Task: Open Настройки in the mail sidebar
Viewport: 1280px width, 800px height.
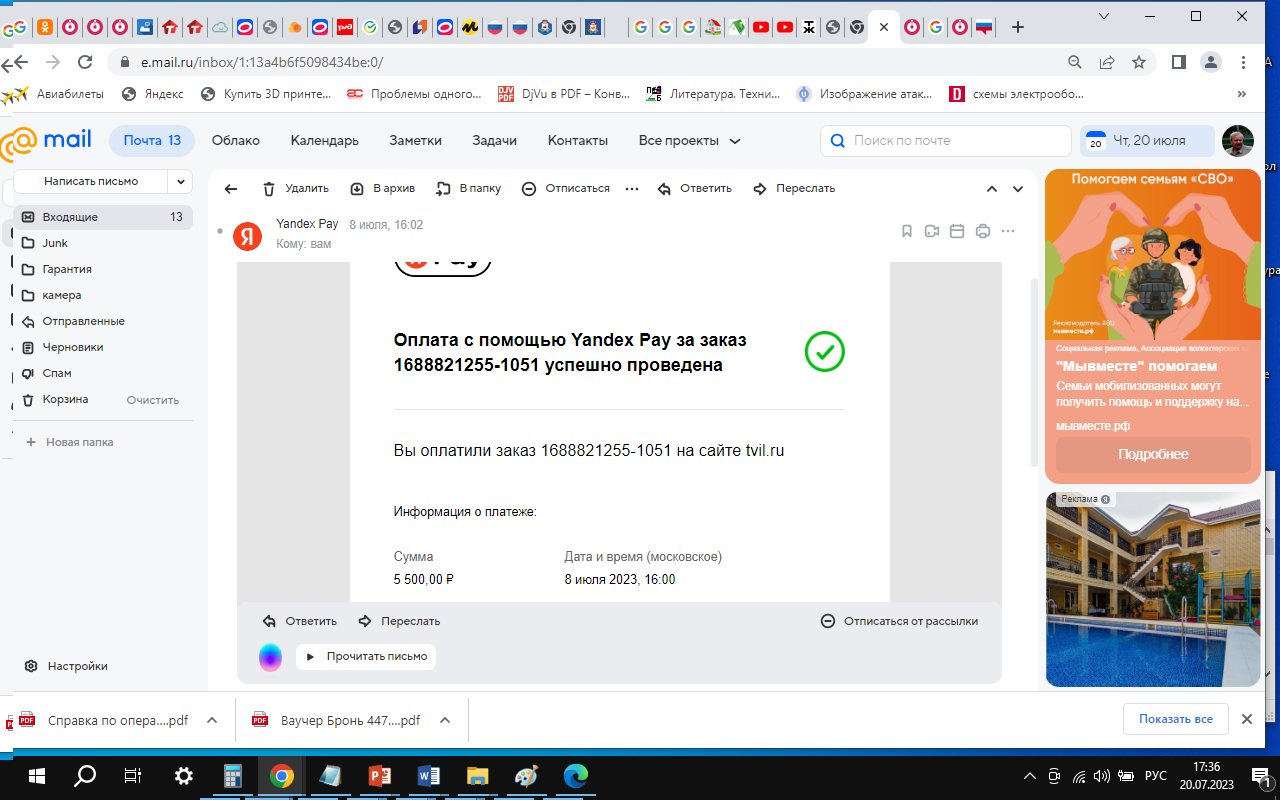Action: pos(66,666)
